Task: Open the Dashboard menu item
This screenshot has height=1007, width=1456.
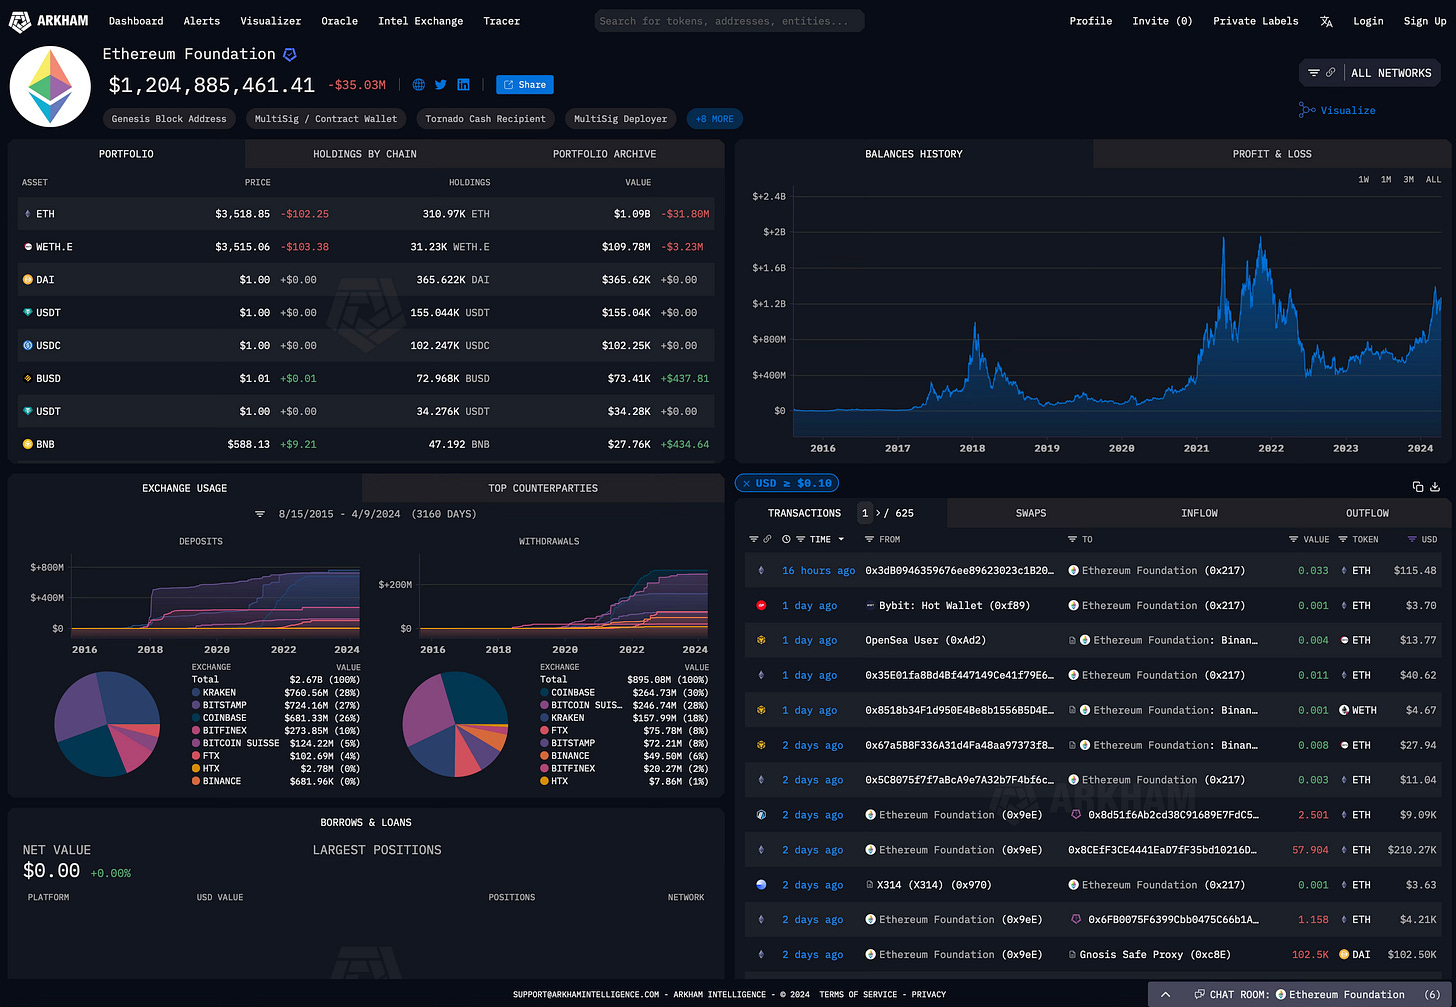Action: click(x=136, y=21)
